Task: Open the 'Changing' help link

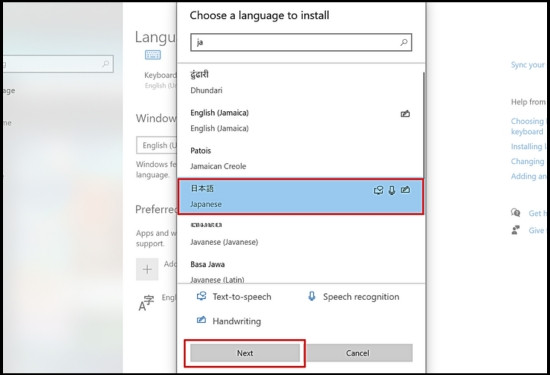Action: (528, 161)
